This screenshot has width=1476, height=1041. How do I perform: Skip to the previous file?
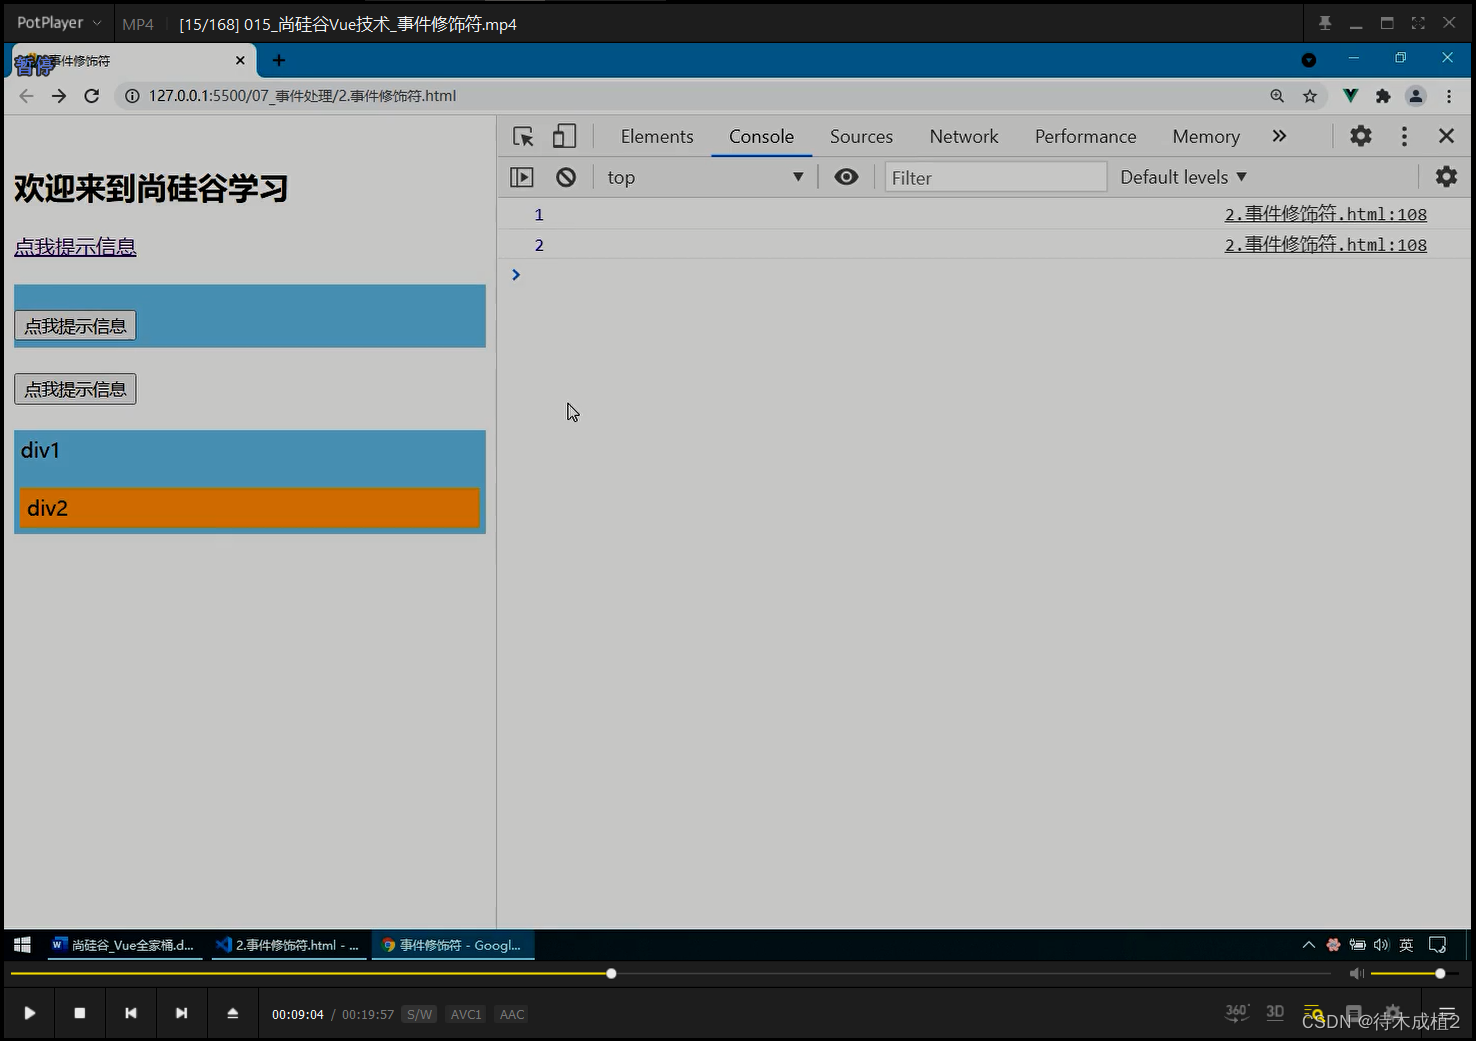[130, 1013]
